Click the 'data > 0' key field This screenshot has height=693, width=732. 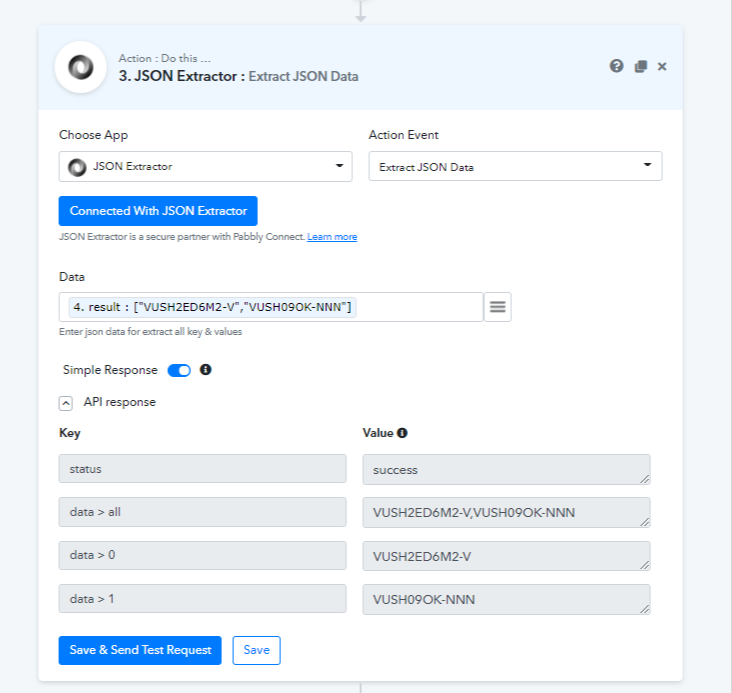203,555
